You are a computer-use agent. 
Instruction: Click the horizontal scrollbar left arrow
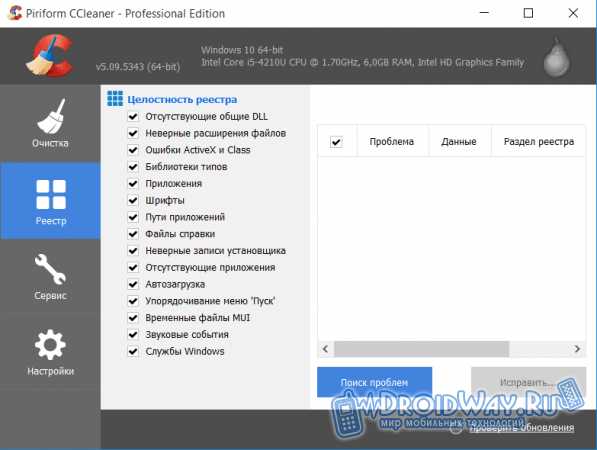326,349
